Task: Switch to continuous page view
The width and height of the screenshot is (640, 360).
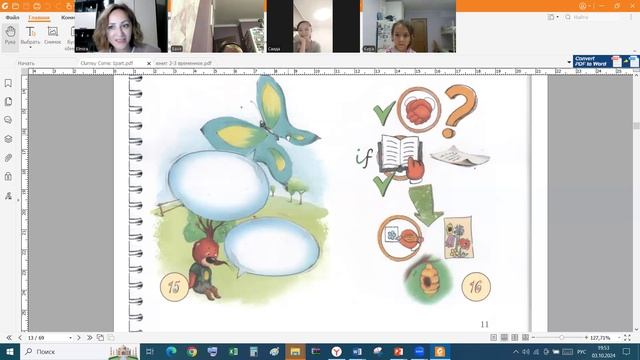Action: pos(504,338)
